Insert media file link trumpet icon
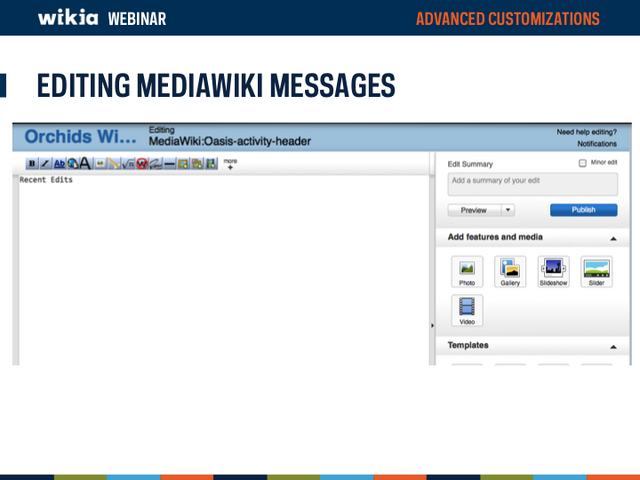 114,164
